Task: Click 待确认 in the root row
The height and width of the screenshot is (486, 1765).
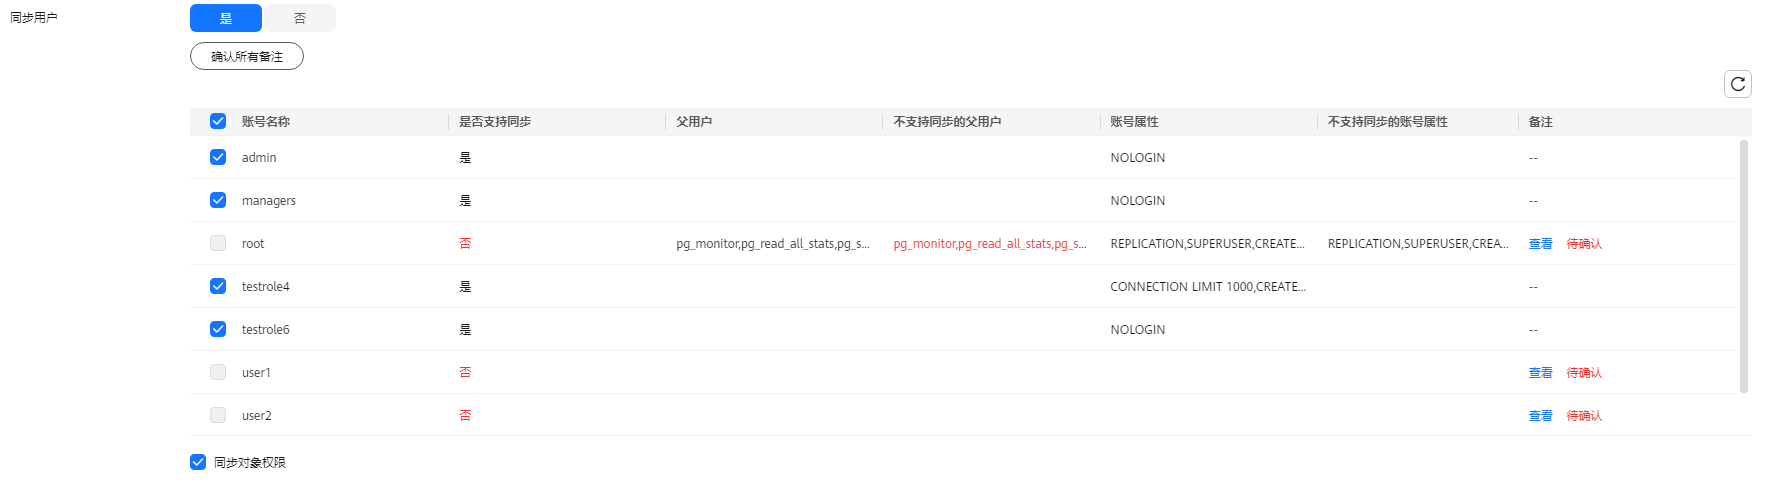Action: 1584,244
